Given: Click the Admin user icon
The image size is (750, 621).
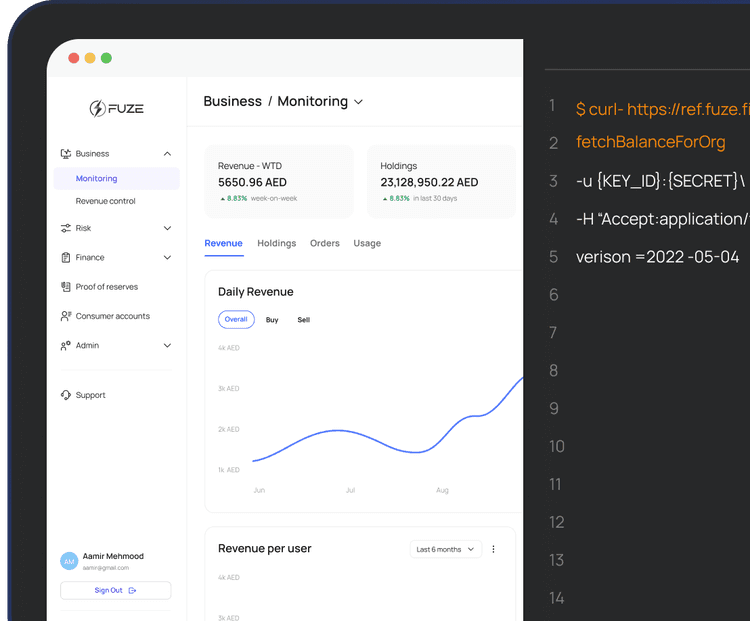Looking at the screenshot, I should (66, 346).
